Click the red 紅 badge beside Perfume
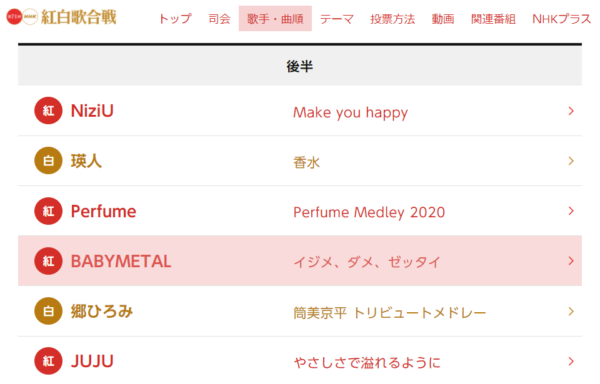The width and height of the screenshot is (600, 384). [x=48, y=211]
